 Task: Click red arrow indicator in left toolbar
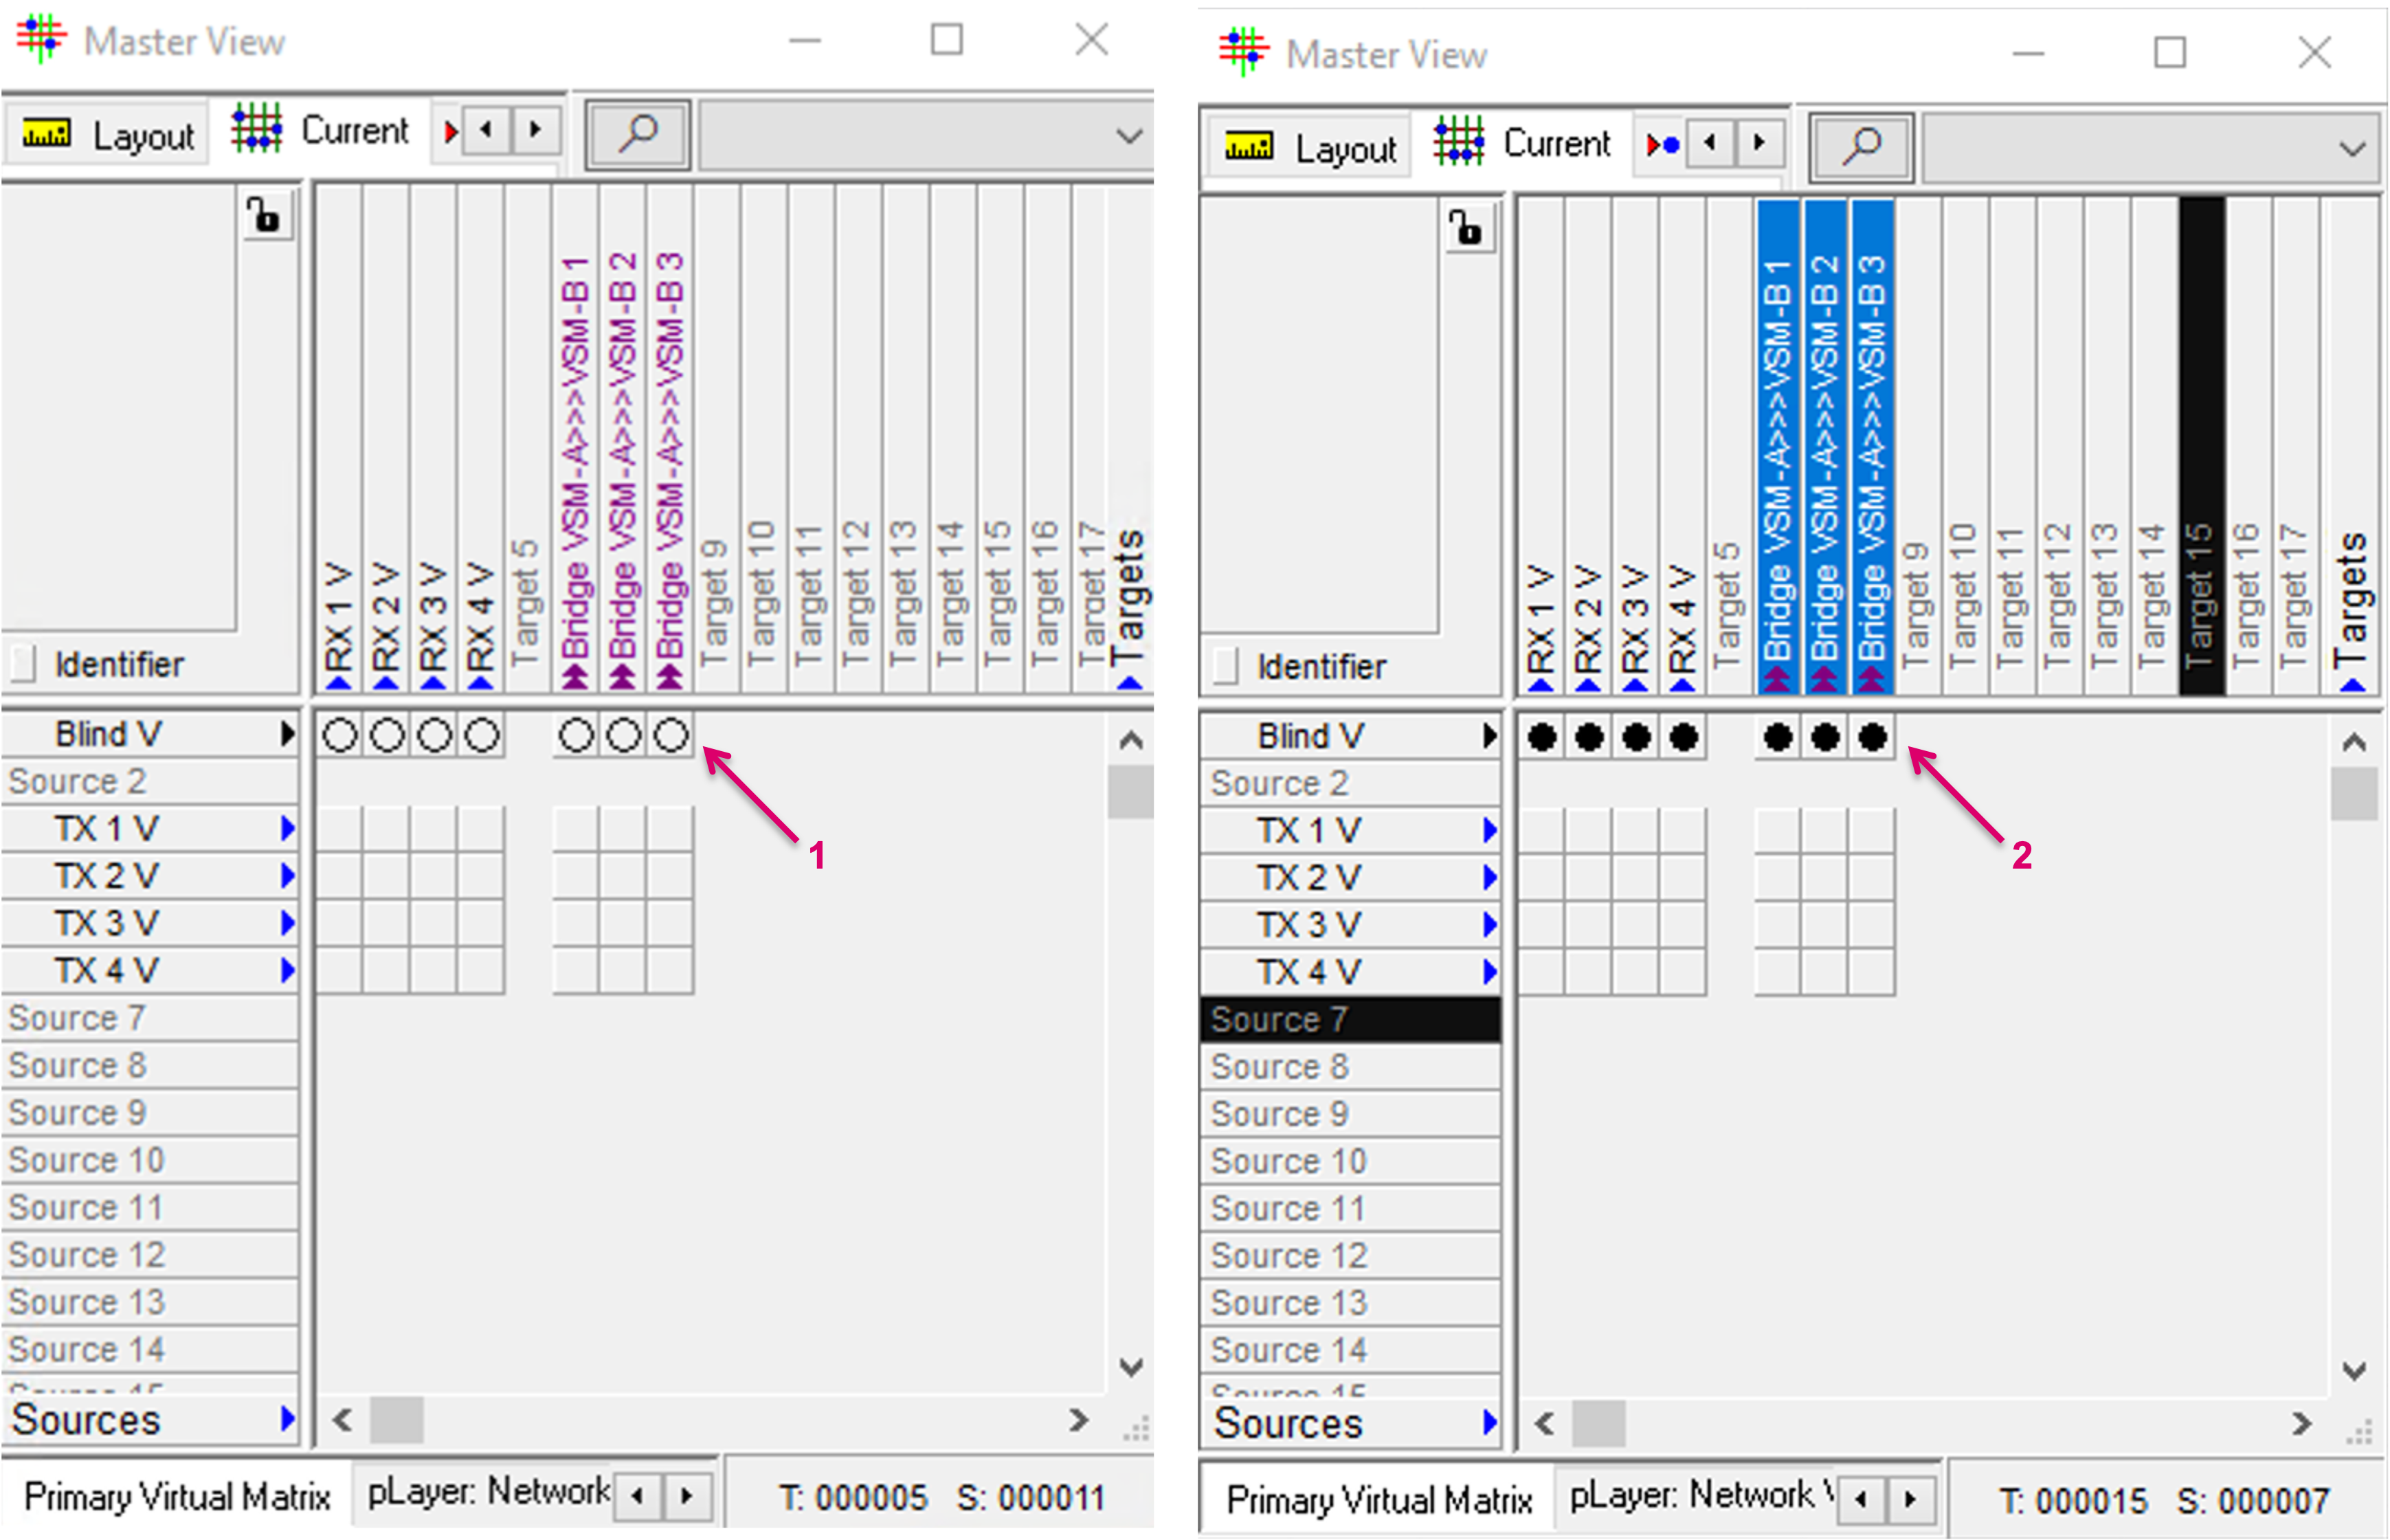click(x=450, y=132)
